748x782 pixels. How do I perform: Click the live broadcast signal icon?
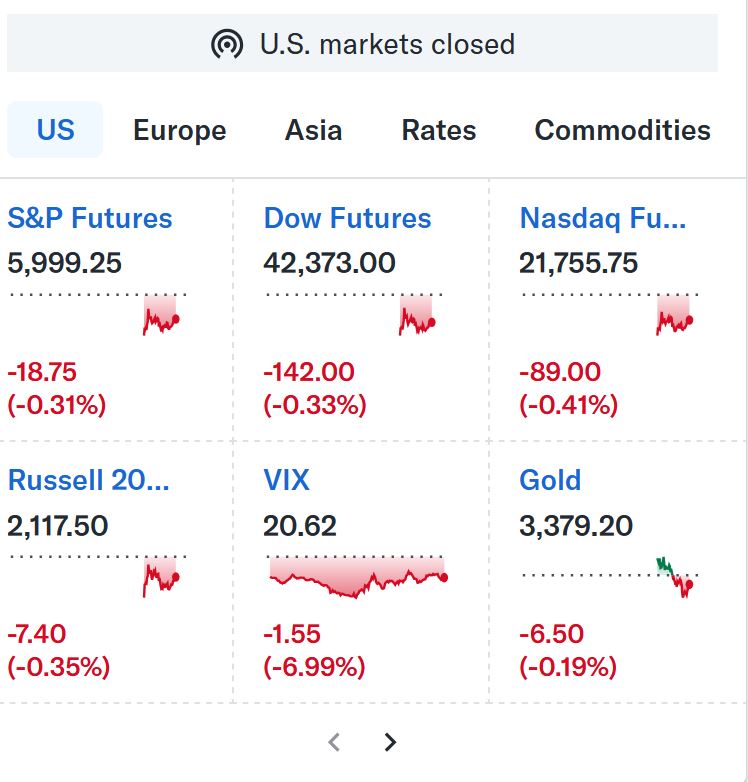(227, 44)
